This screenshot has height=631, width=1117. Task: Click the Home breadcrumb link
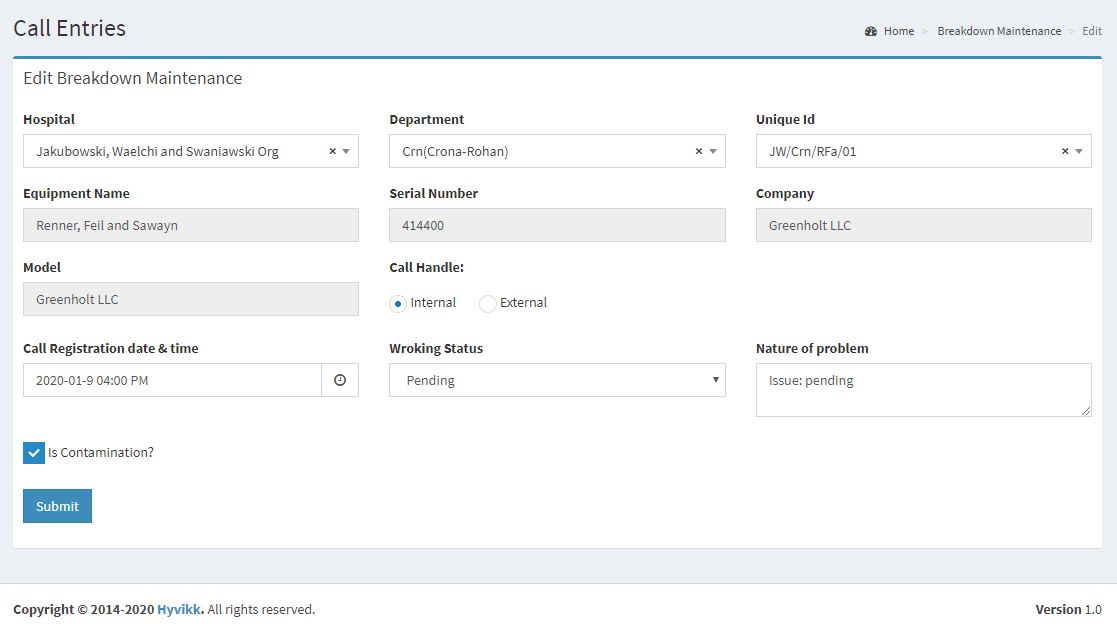point(898,31)
